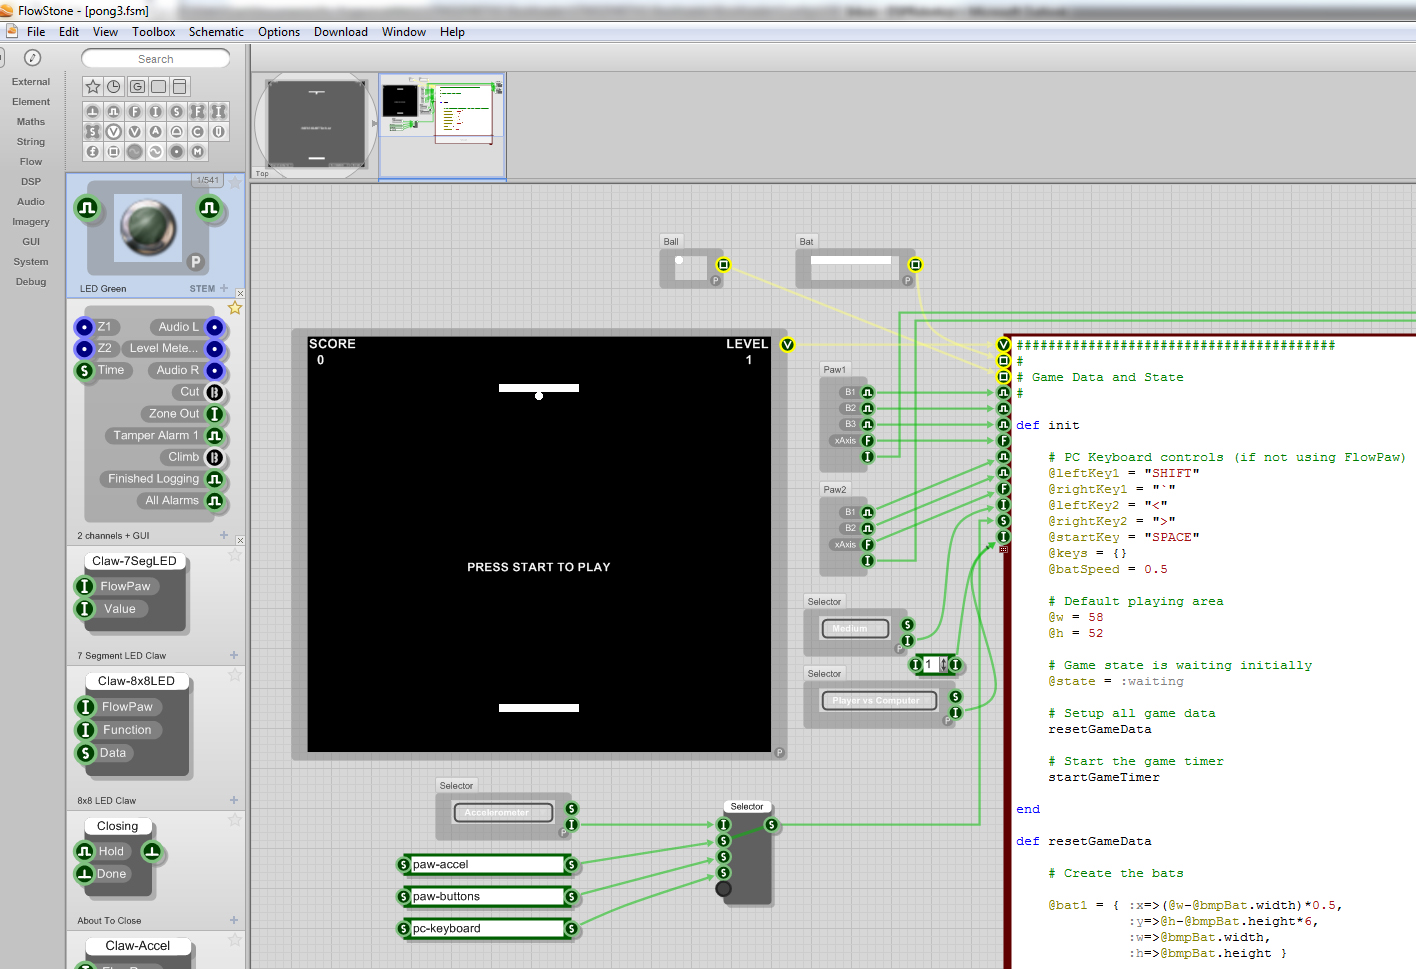Select the pong schematic navigator thumbnail

(442, 125)
